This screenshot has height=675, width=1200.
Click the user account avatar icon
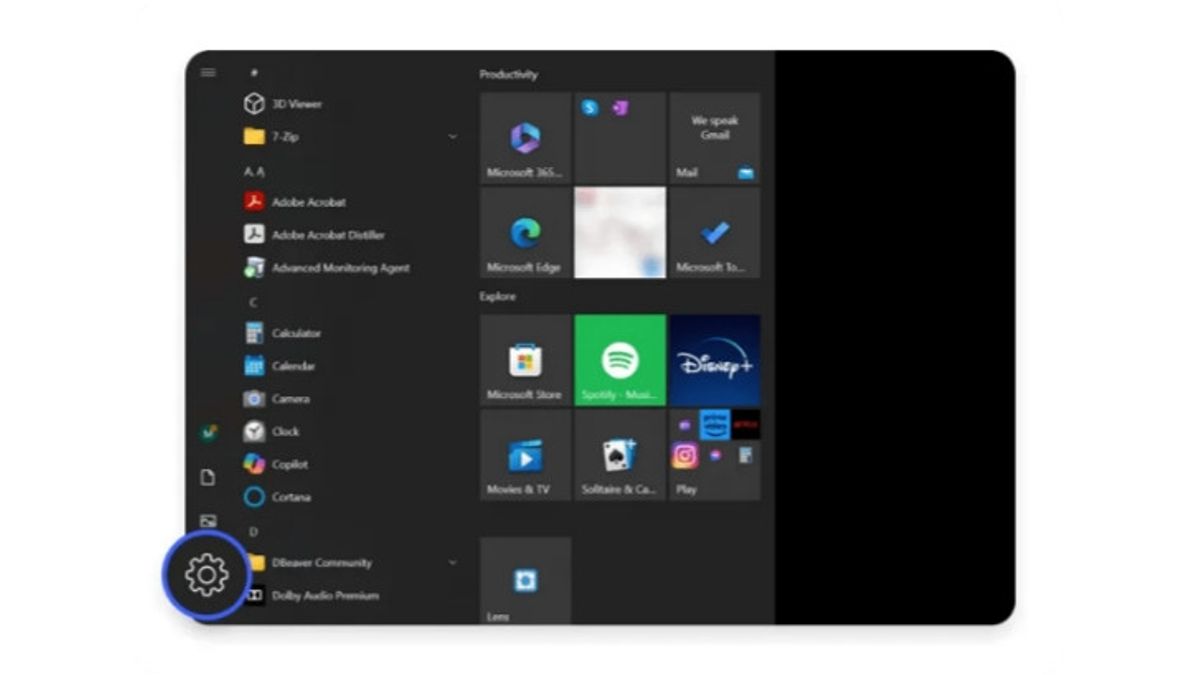pos(208,432)
